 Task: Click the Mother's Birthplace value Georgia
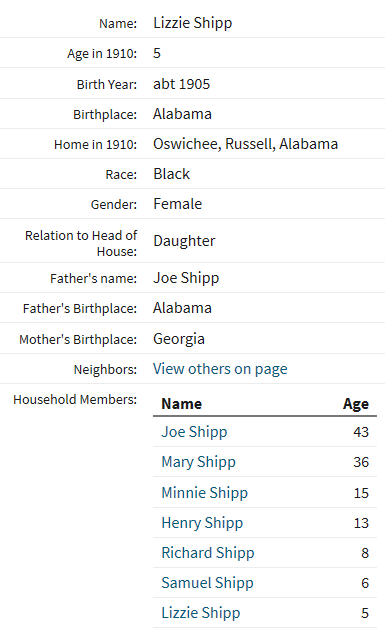click(x=179, y=339)
